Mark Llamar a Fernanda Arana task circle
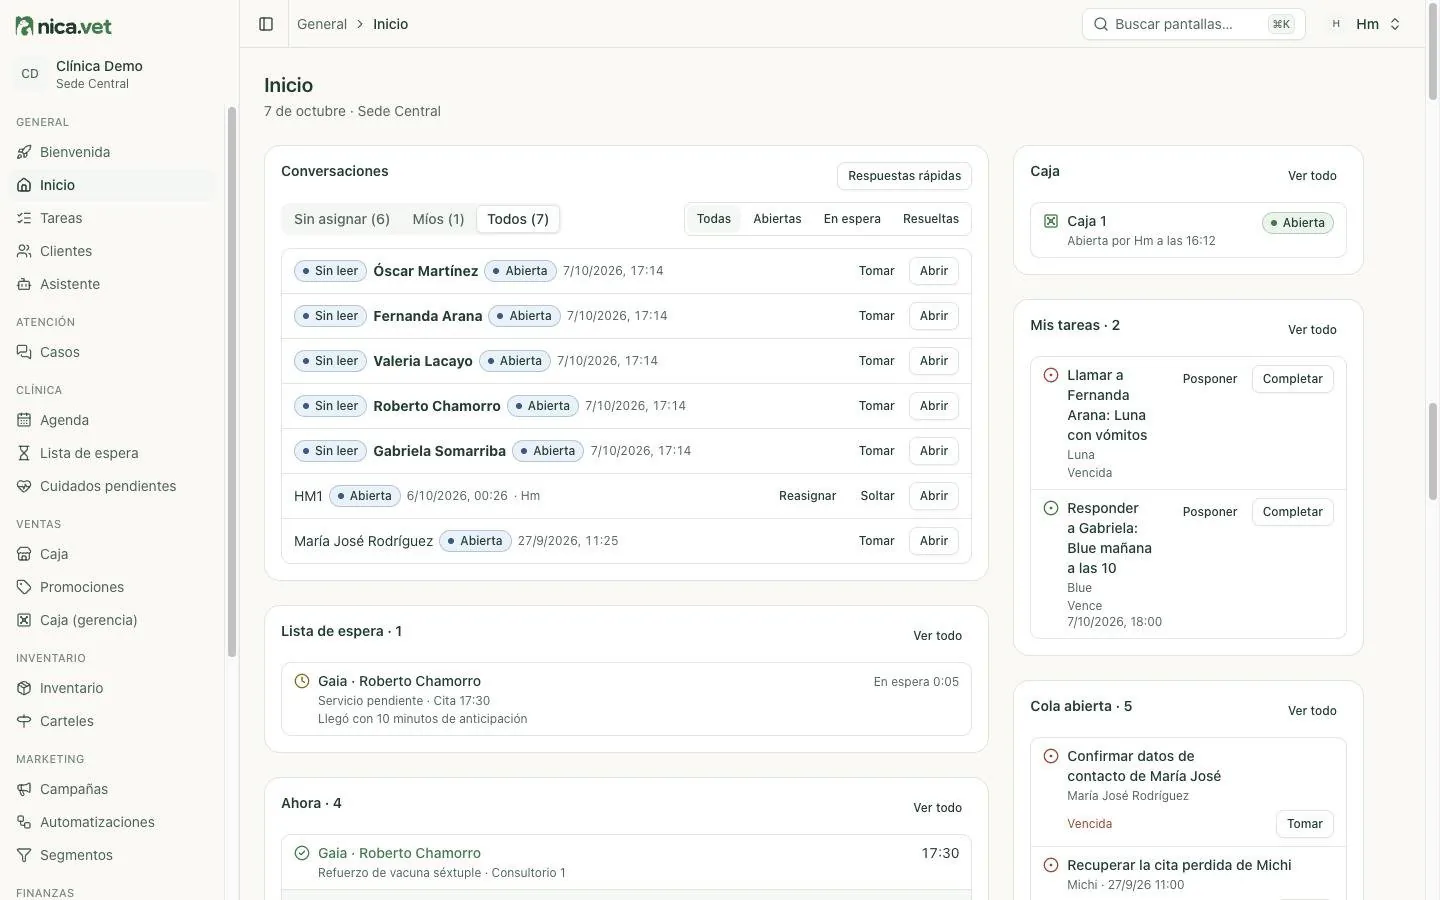Image resolution: width=1440 pixels, height=900 pixels. click(x=1051, y=375)
